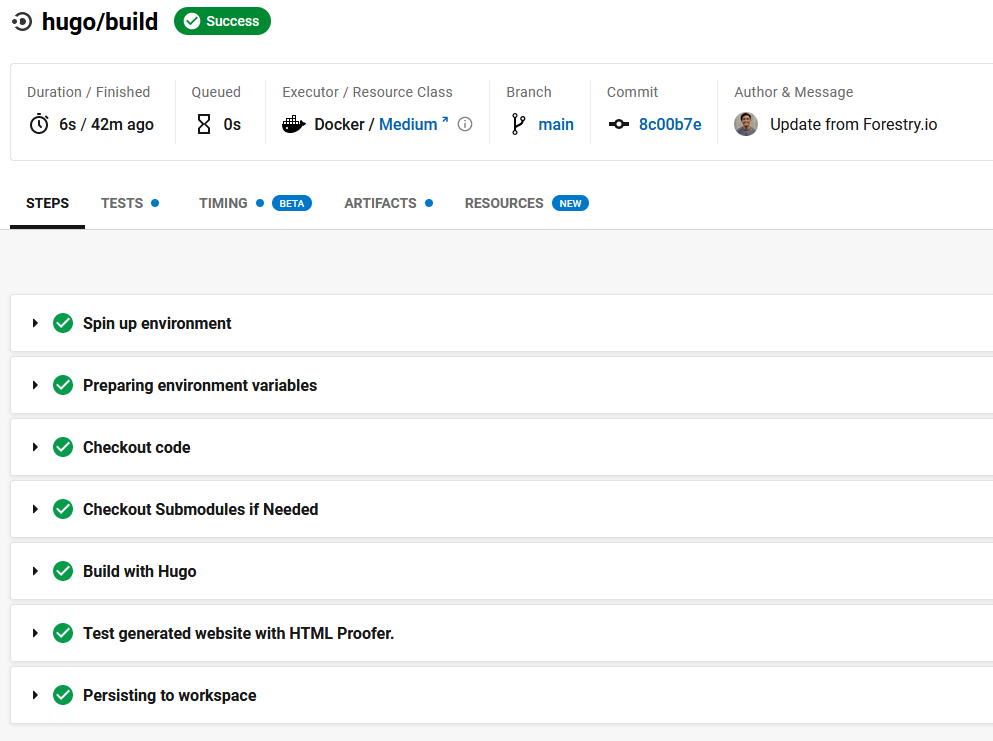Click green check on Persisting to workspace
993x741 pixels.
[63, 695]
